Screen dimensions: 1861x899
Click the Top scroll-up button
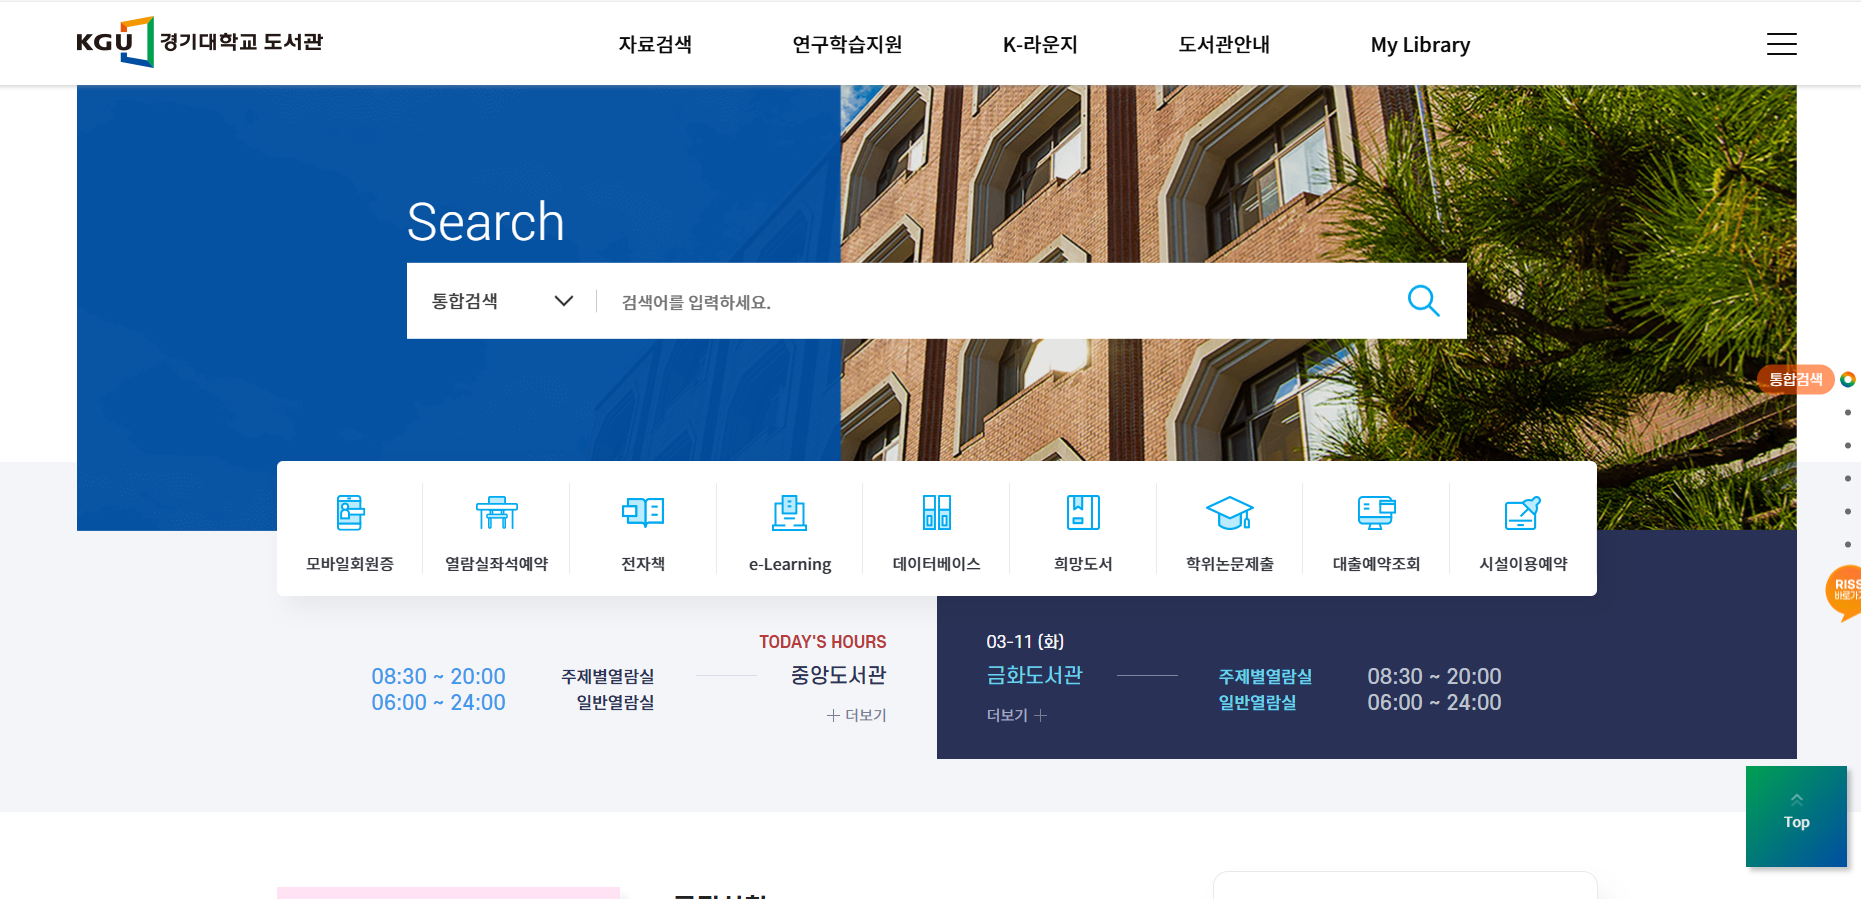pyautogui.click(x=1796, y=816)
